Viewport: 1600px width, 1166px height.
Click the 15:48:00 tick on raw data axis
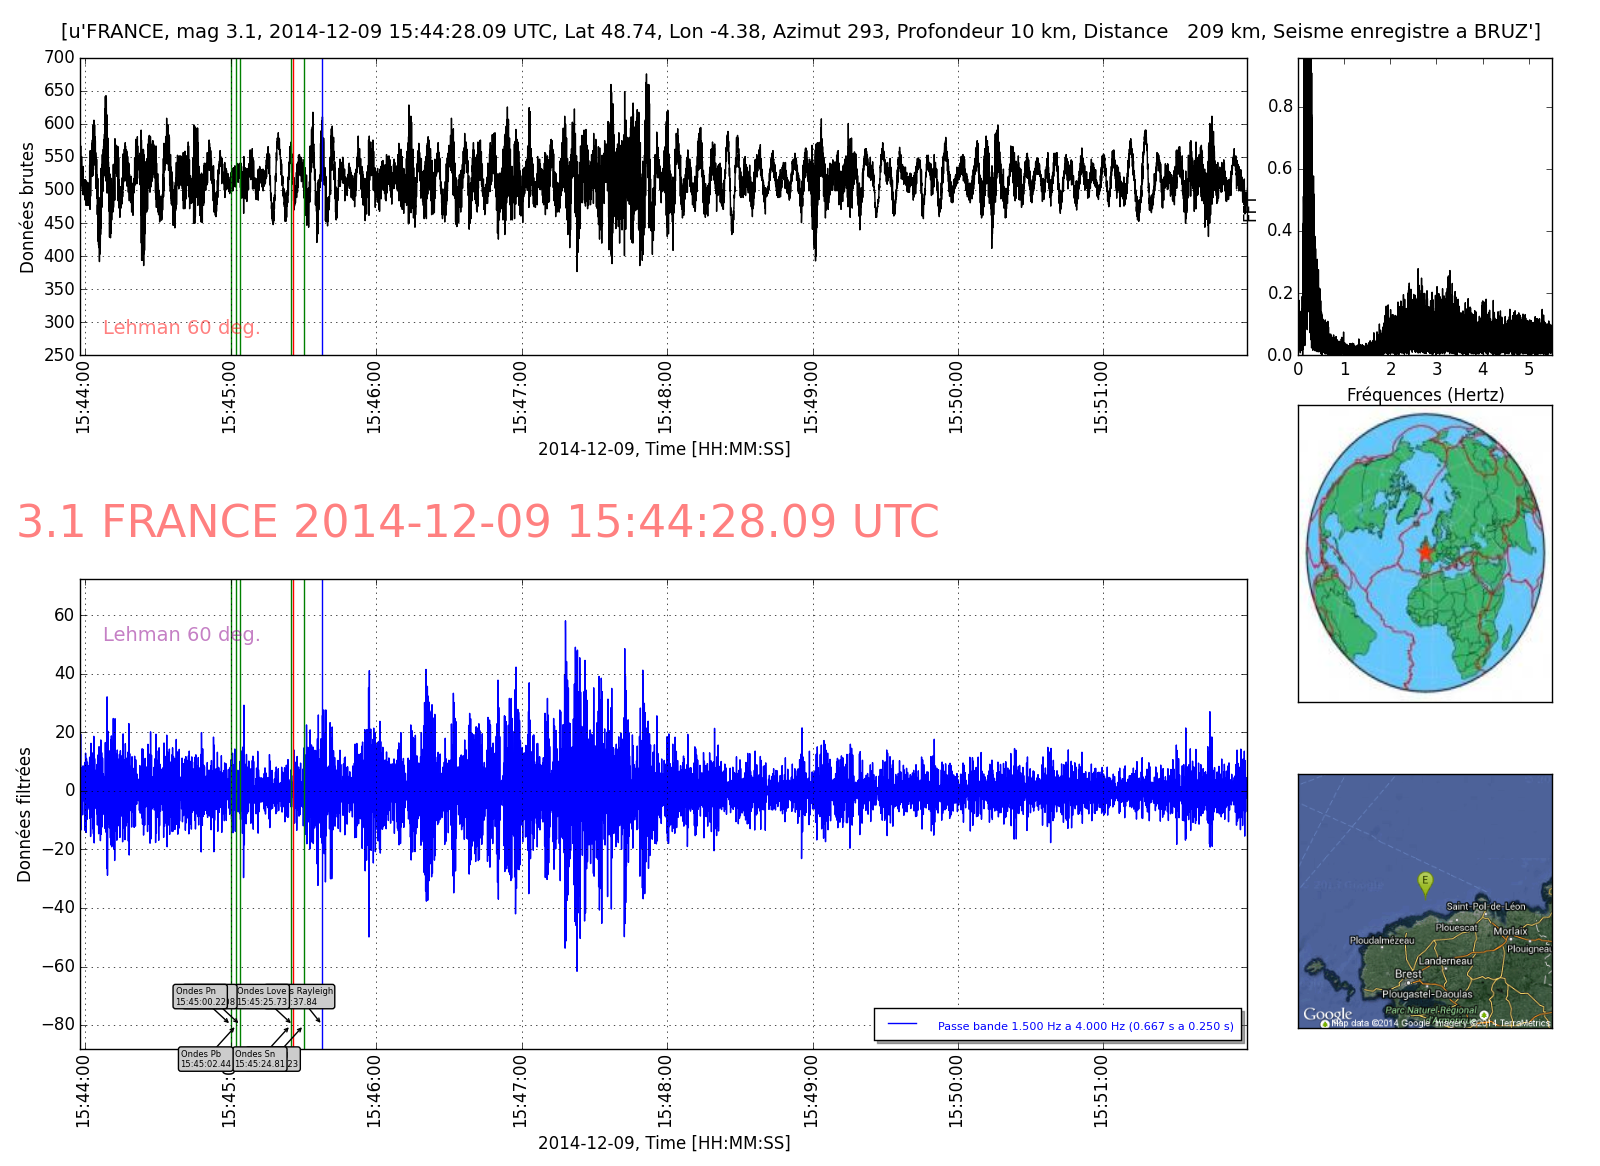665,398
